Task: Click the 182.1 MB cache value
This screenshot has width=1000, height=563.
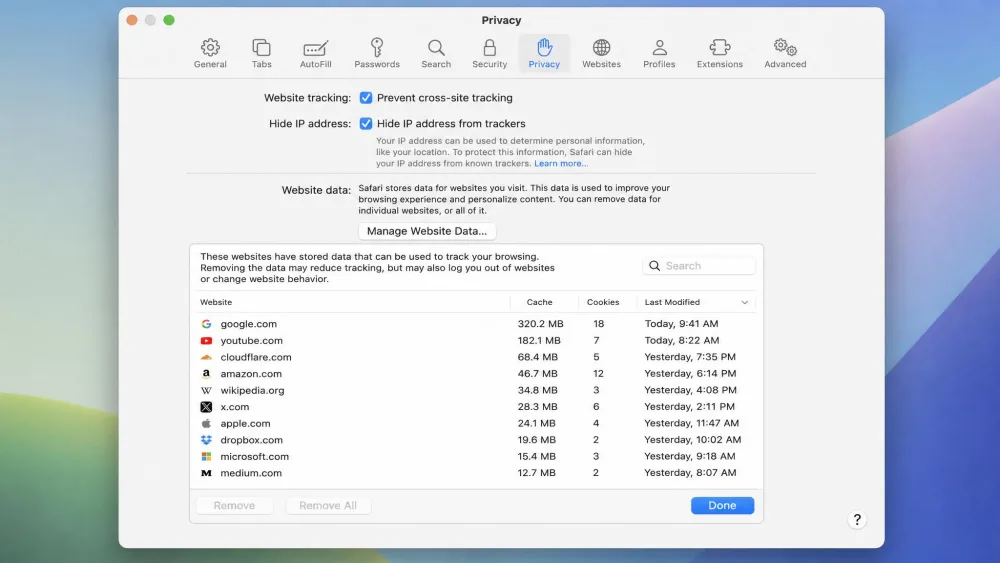Action: click(539, 340)
